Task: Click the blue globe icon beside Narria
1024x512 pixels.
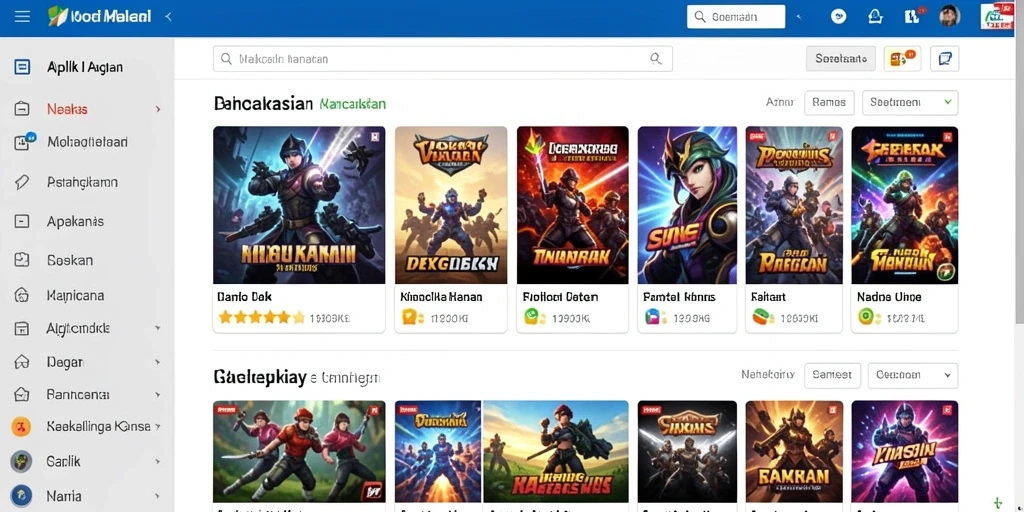Action: click(x=22, y=495)
